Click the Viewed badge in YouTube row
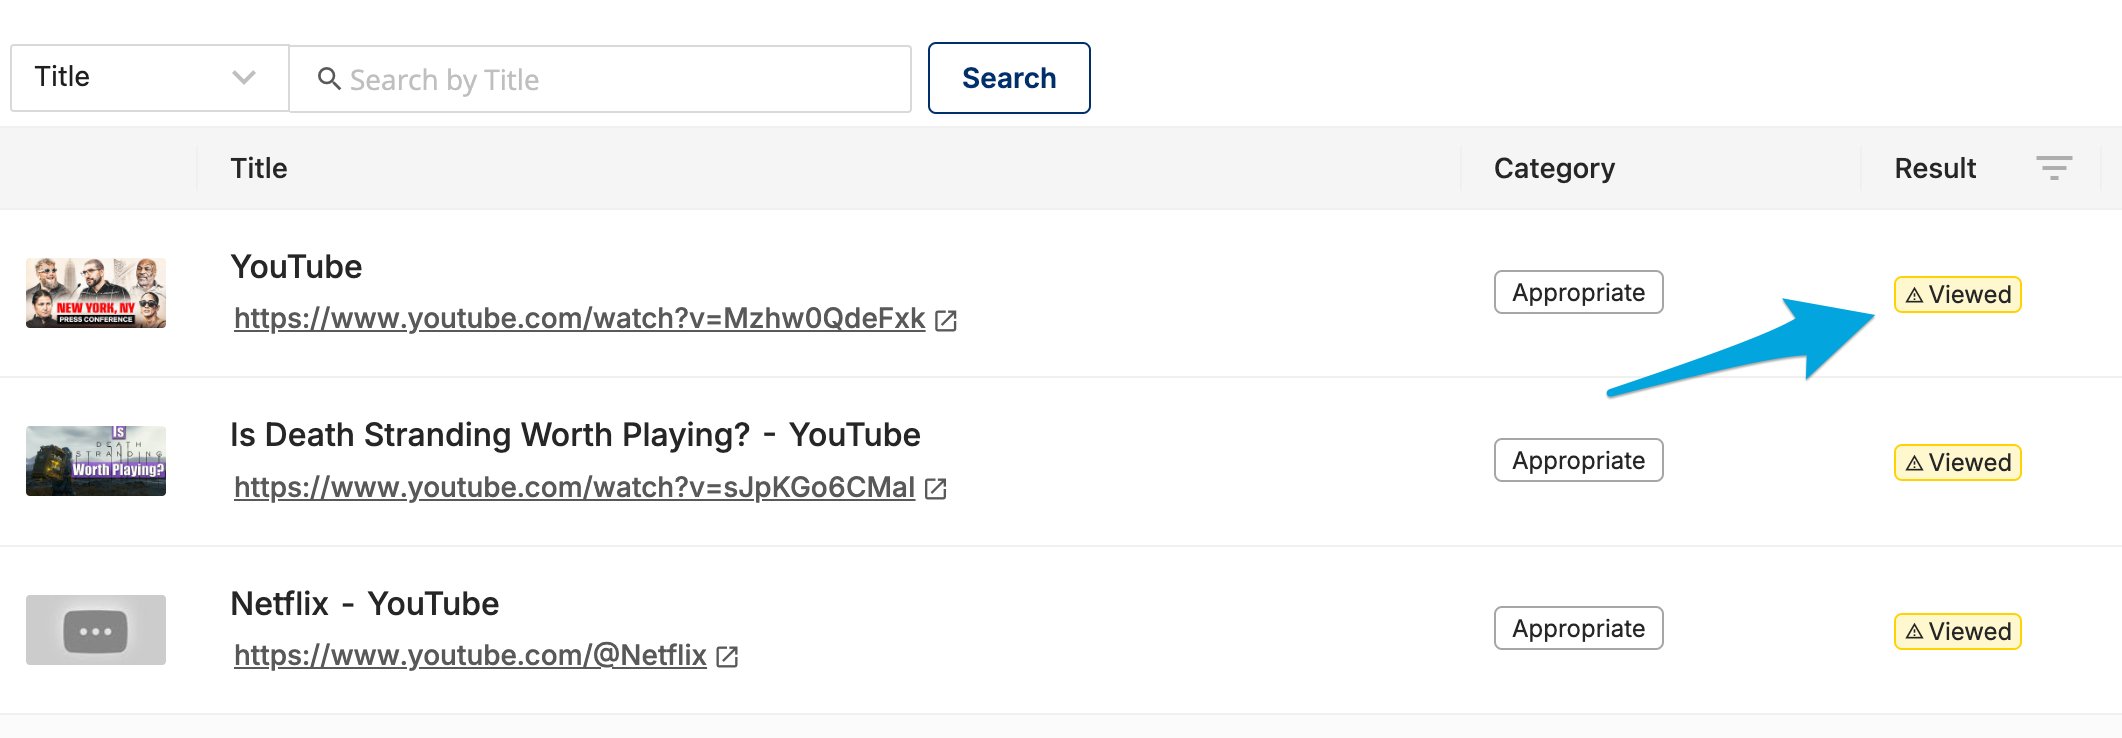 coord(1958,295)
